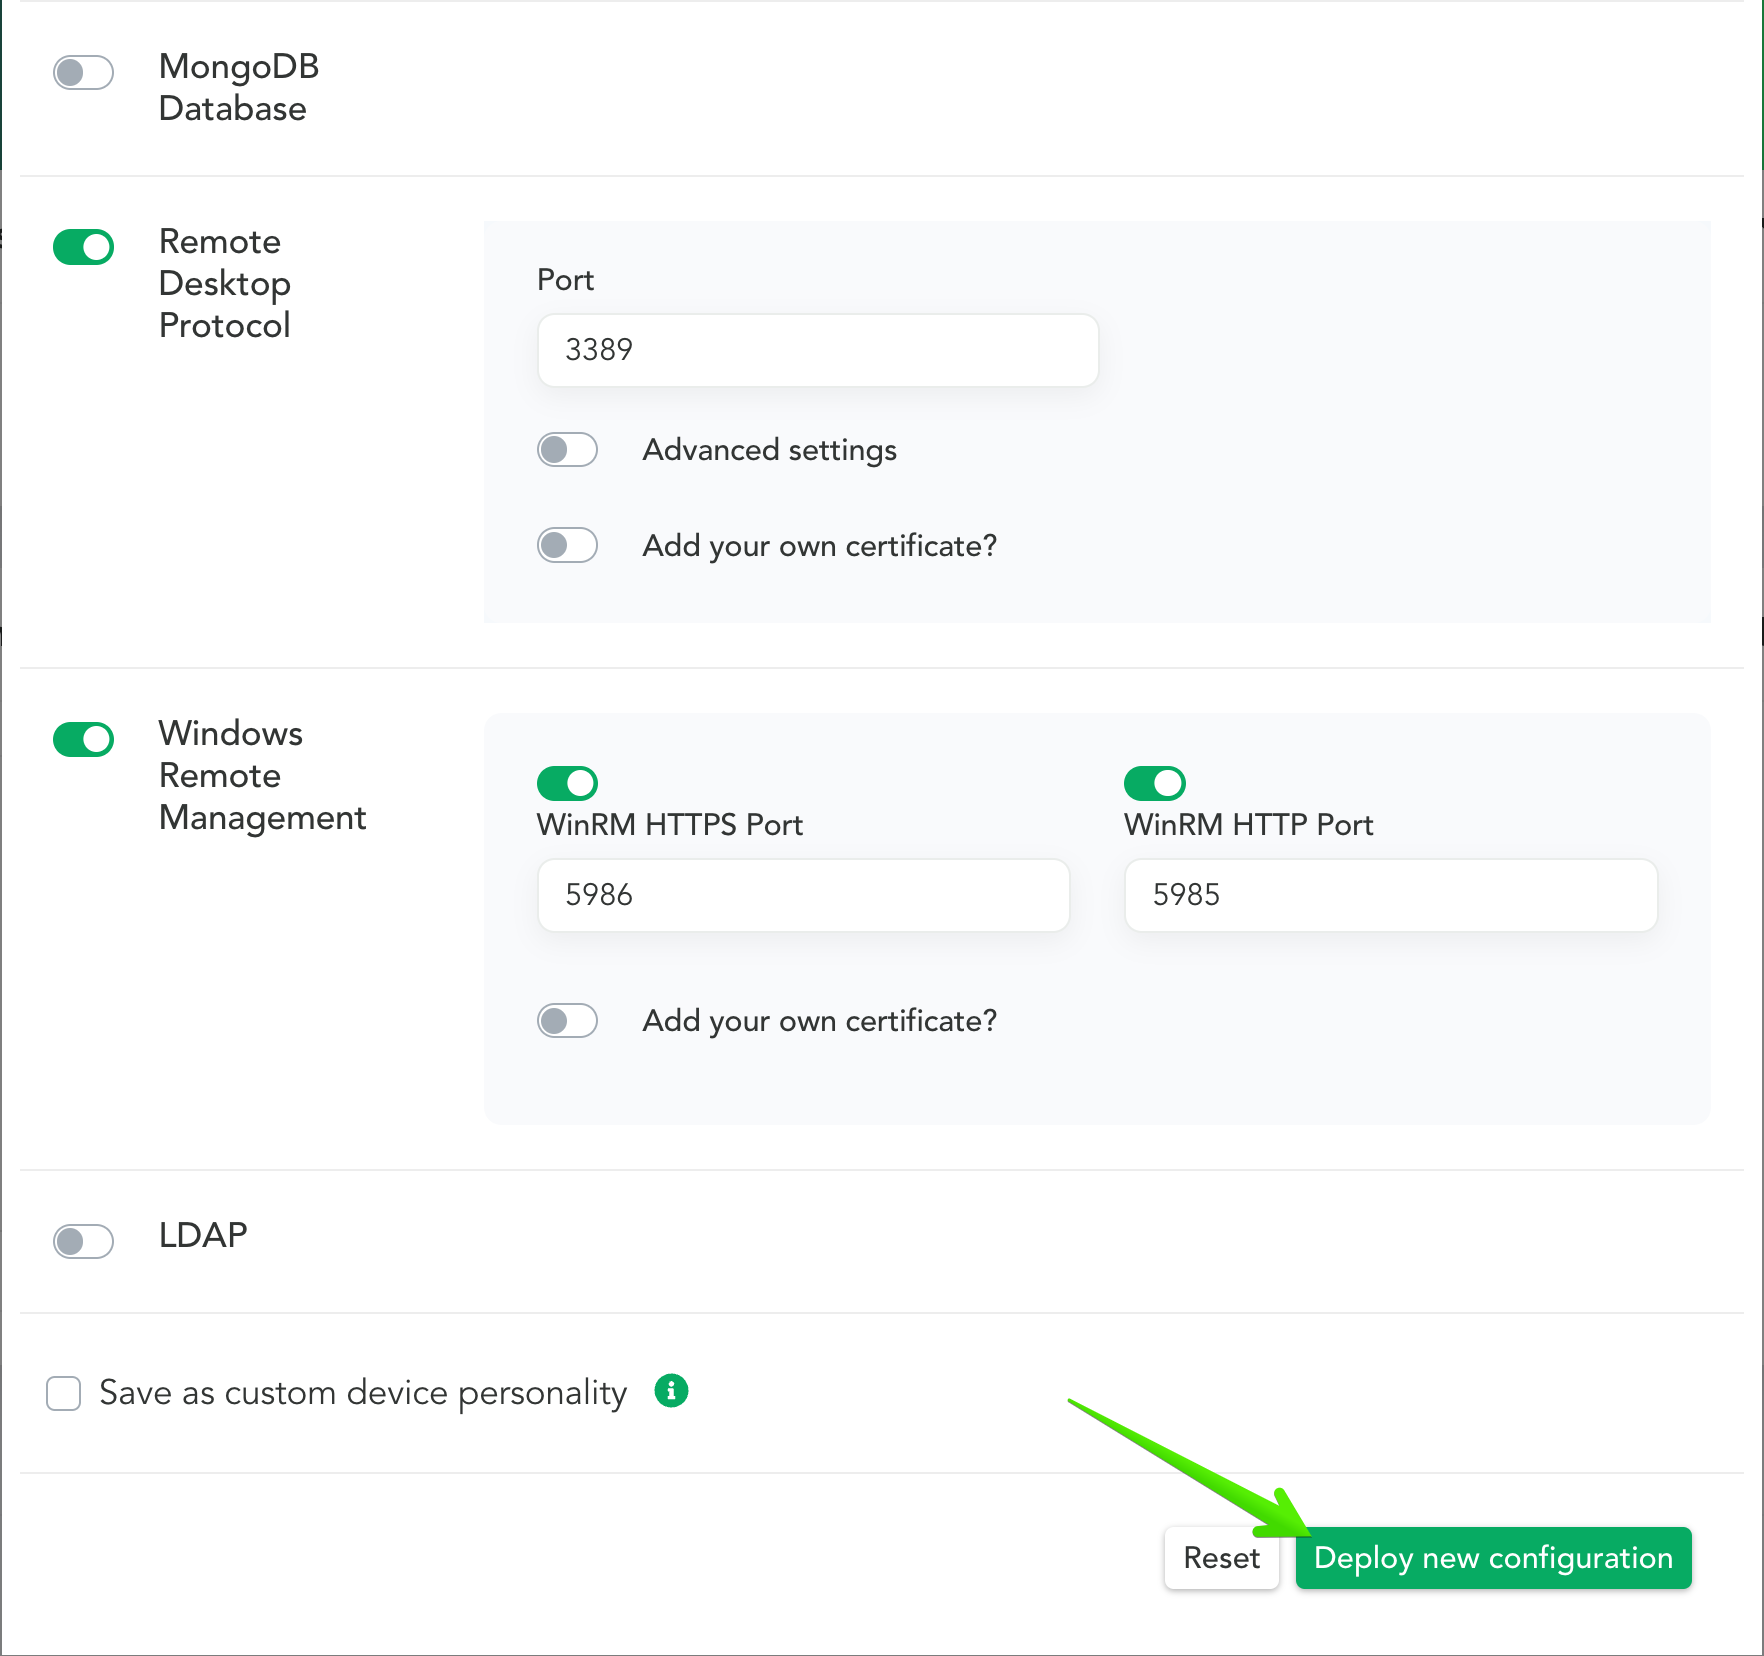Viewport: 1764px width, 1656px height.
Task: Open info icon beside custom device personality
Action: (x=671, y=1390)
